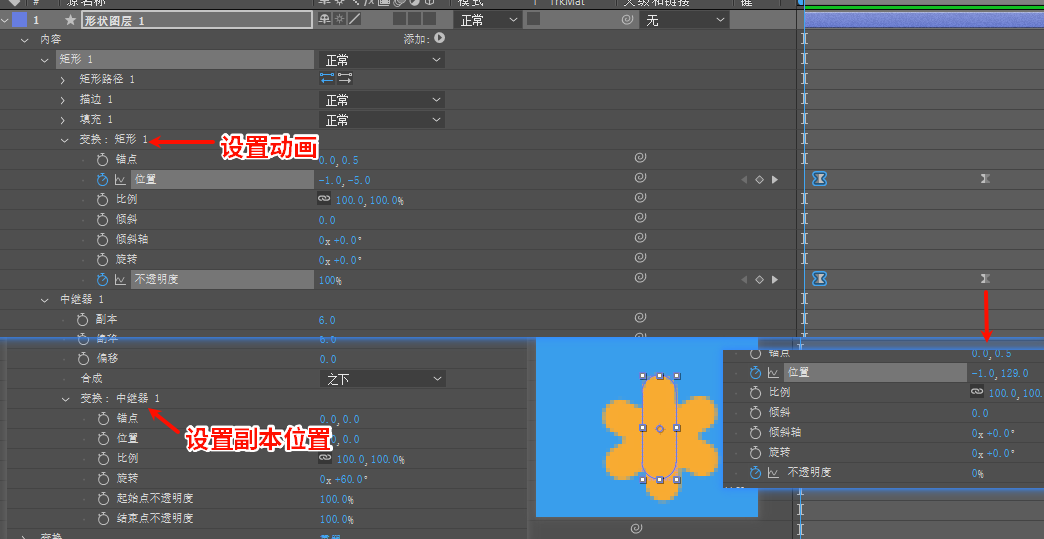
Task: Select second 不透明度 keyframe in timeline
Action: click(x=985, y=278)
